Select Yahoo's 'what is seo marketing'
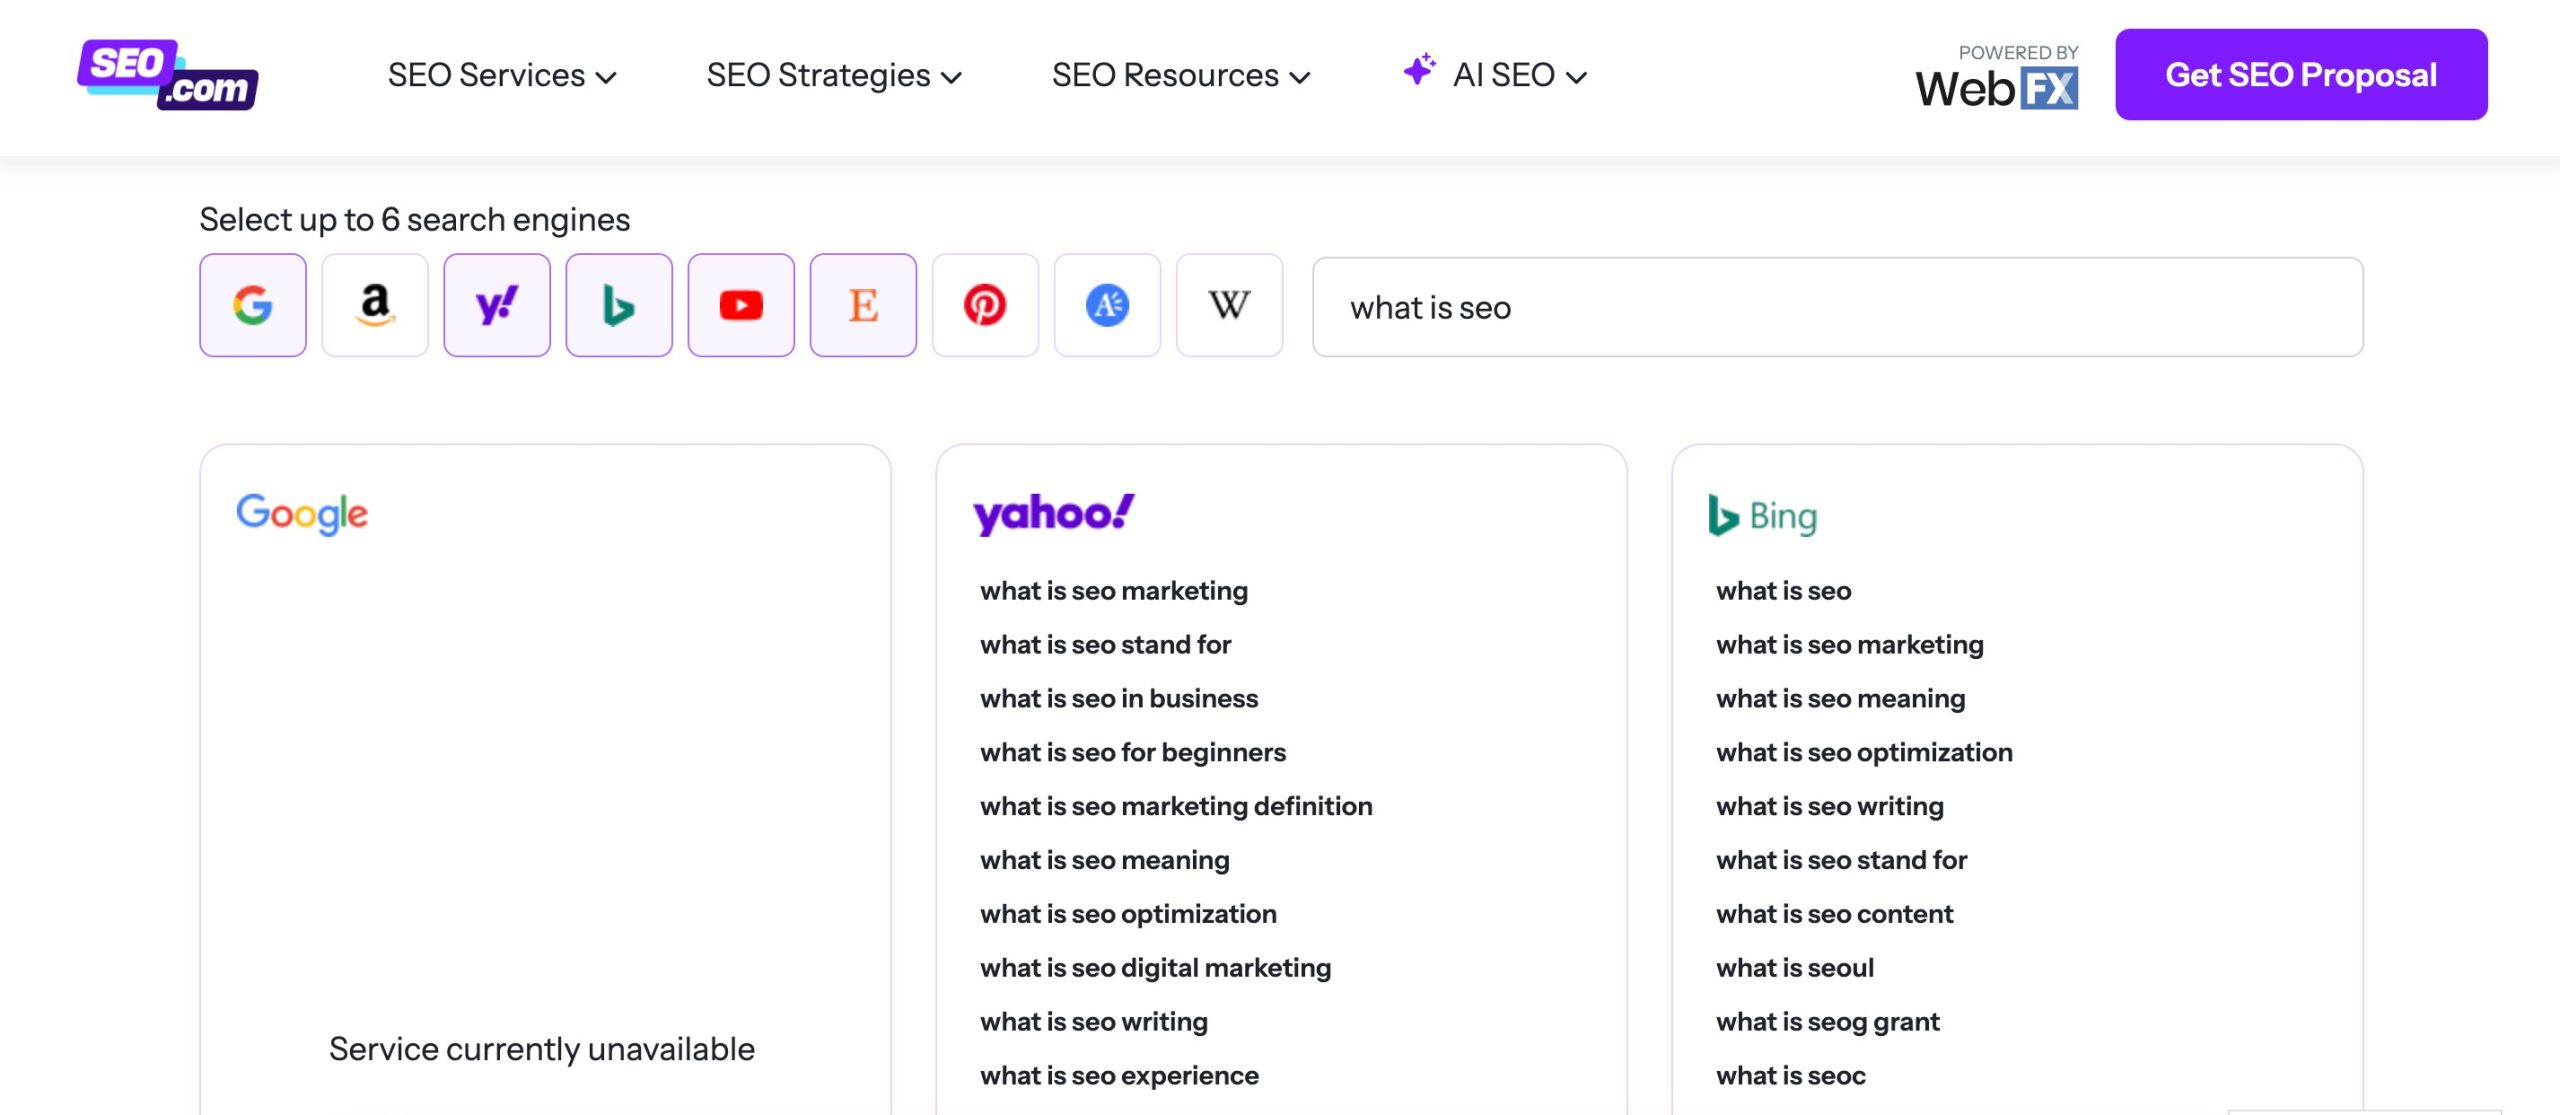 click(x=1114, y=591)
